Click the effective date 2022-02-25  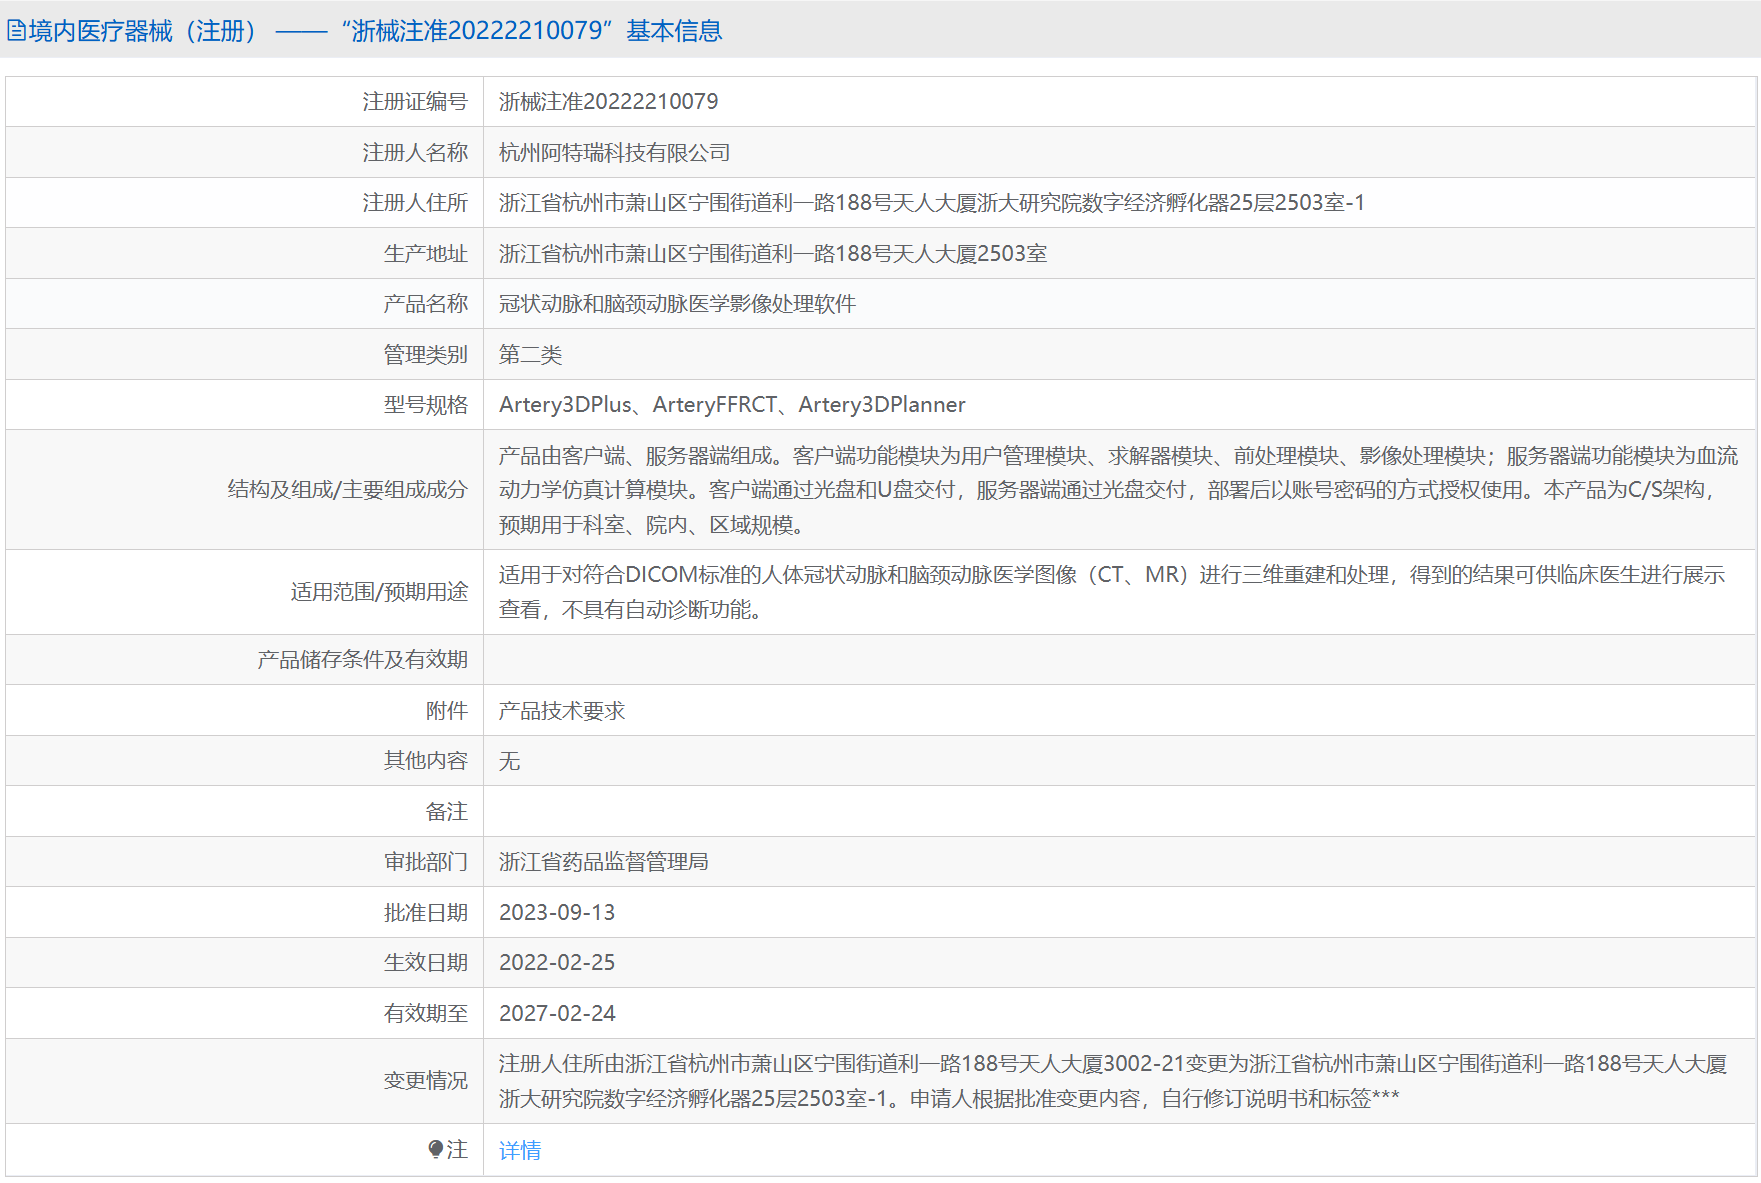557,963
